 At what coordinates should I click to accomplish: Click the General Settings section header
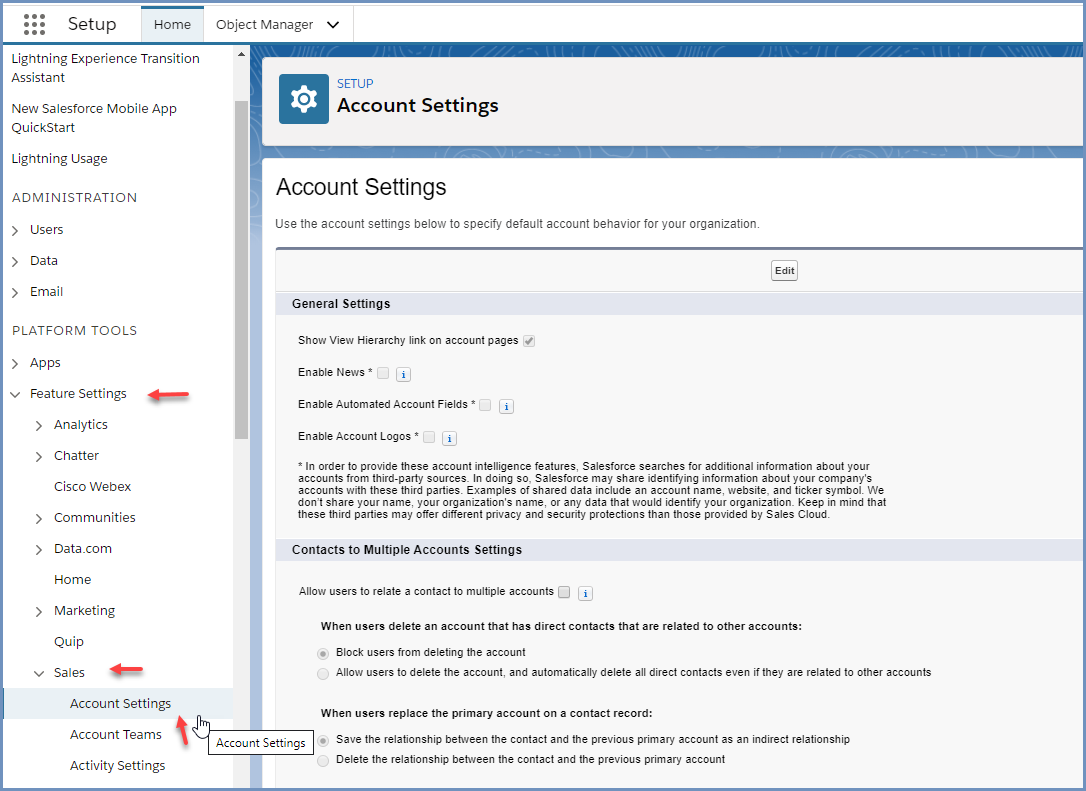tap(341, 303)
